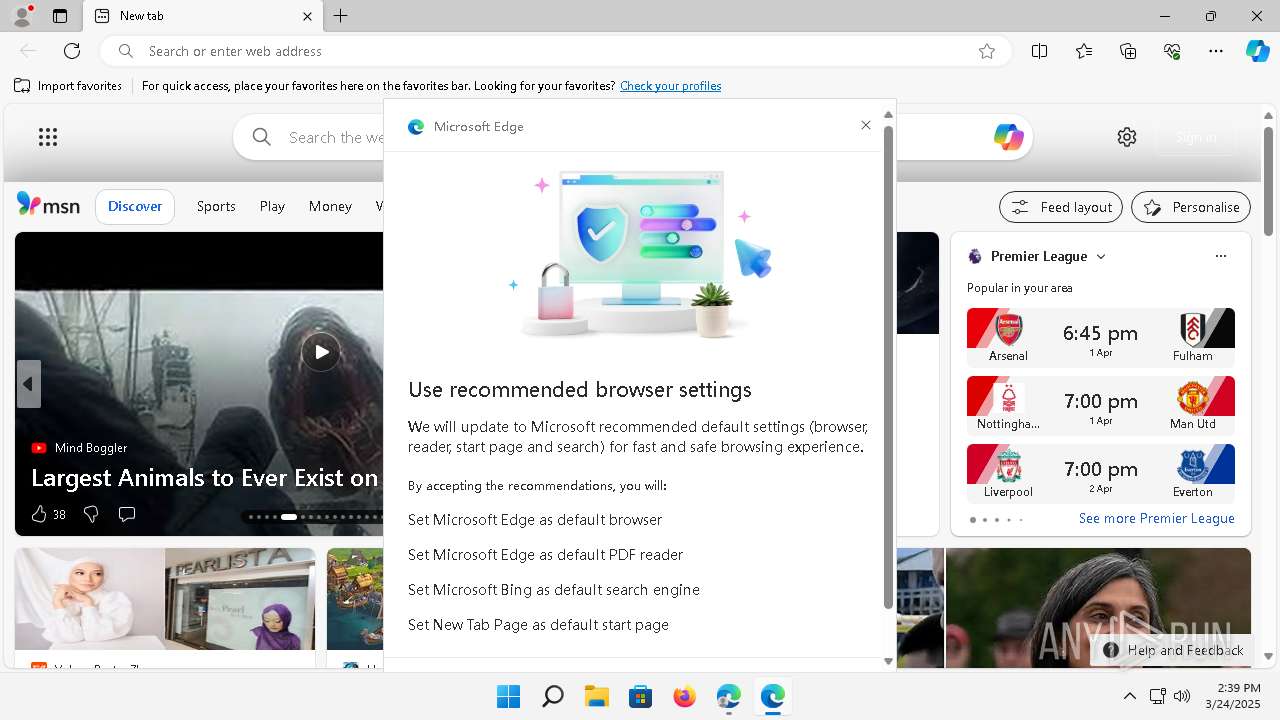Click the Sign in button
Screen dimensions: 1280x720
pyautogui.click(x=1196, y=137)
